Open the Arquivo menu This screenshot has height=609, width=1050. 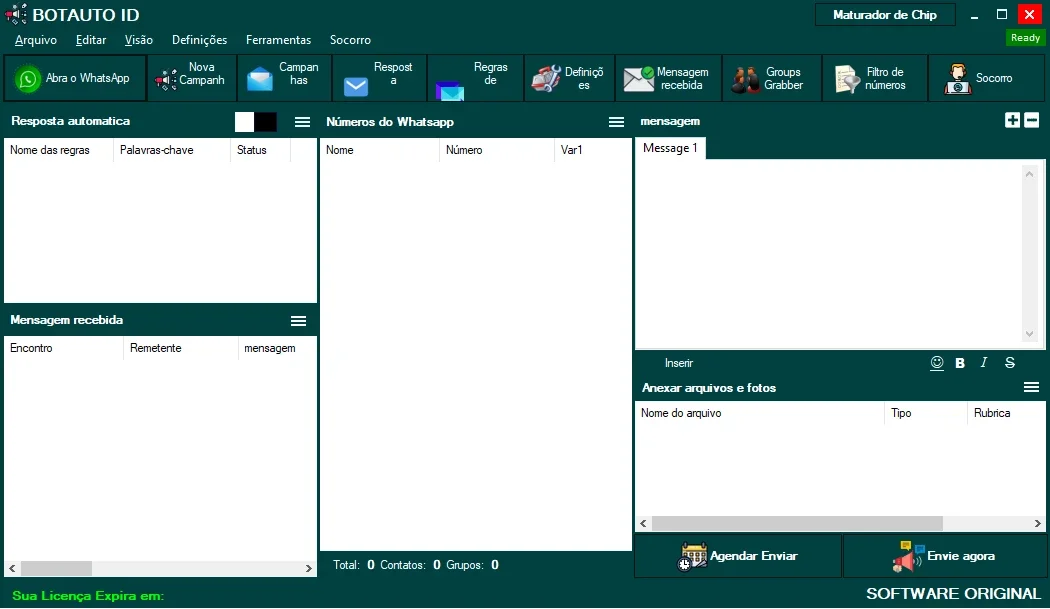coord(35,40)
